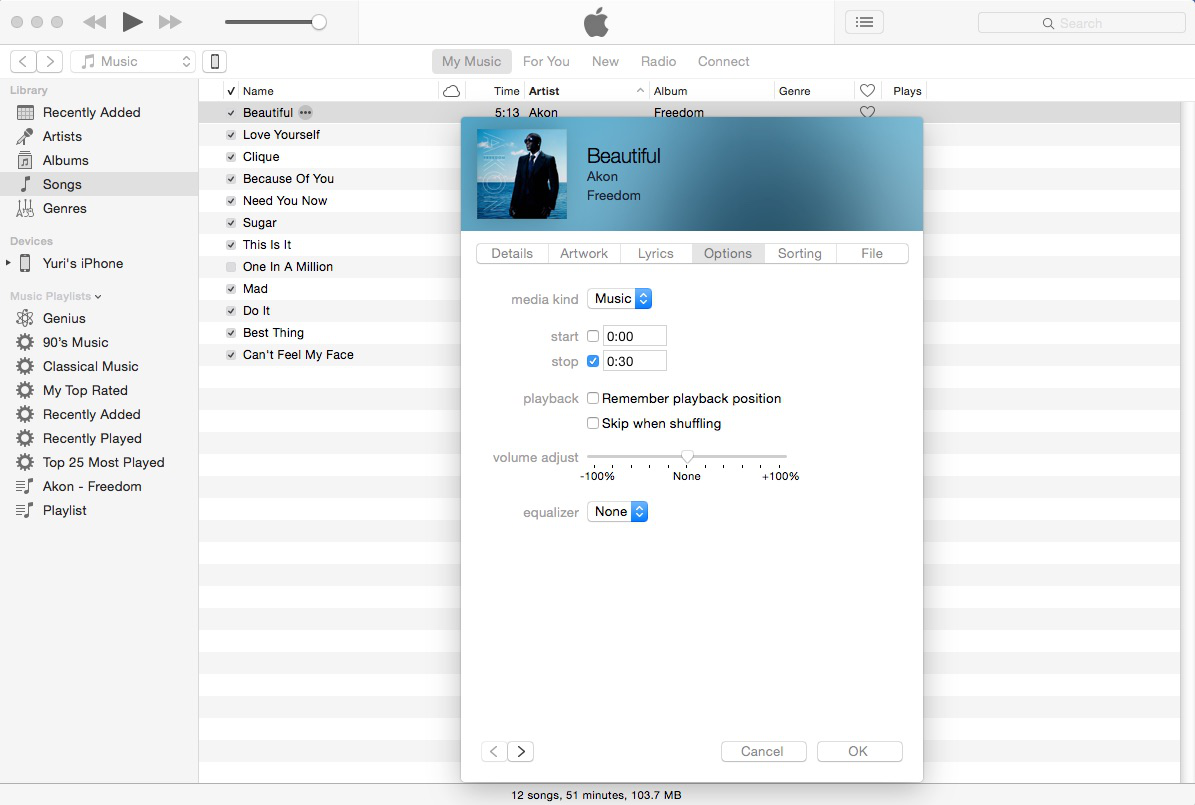The height and width of the screenshot is (805, 1195).
Task: Uncheck the Can't Feel My Face checkbox
Action: point(230,355)
